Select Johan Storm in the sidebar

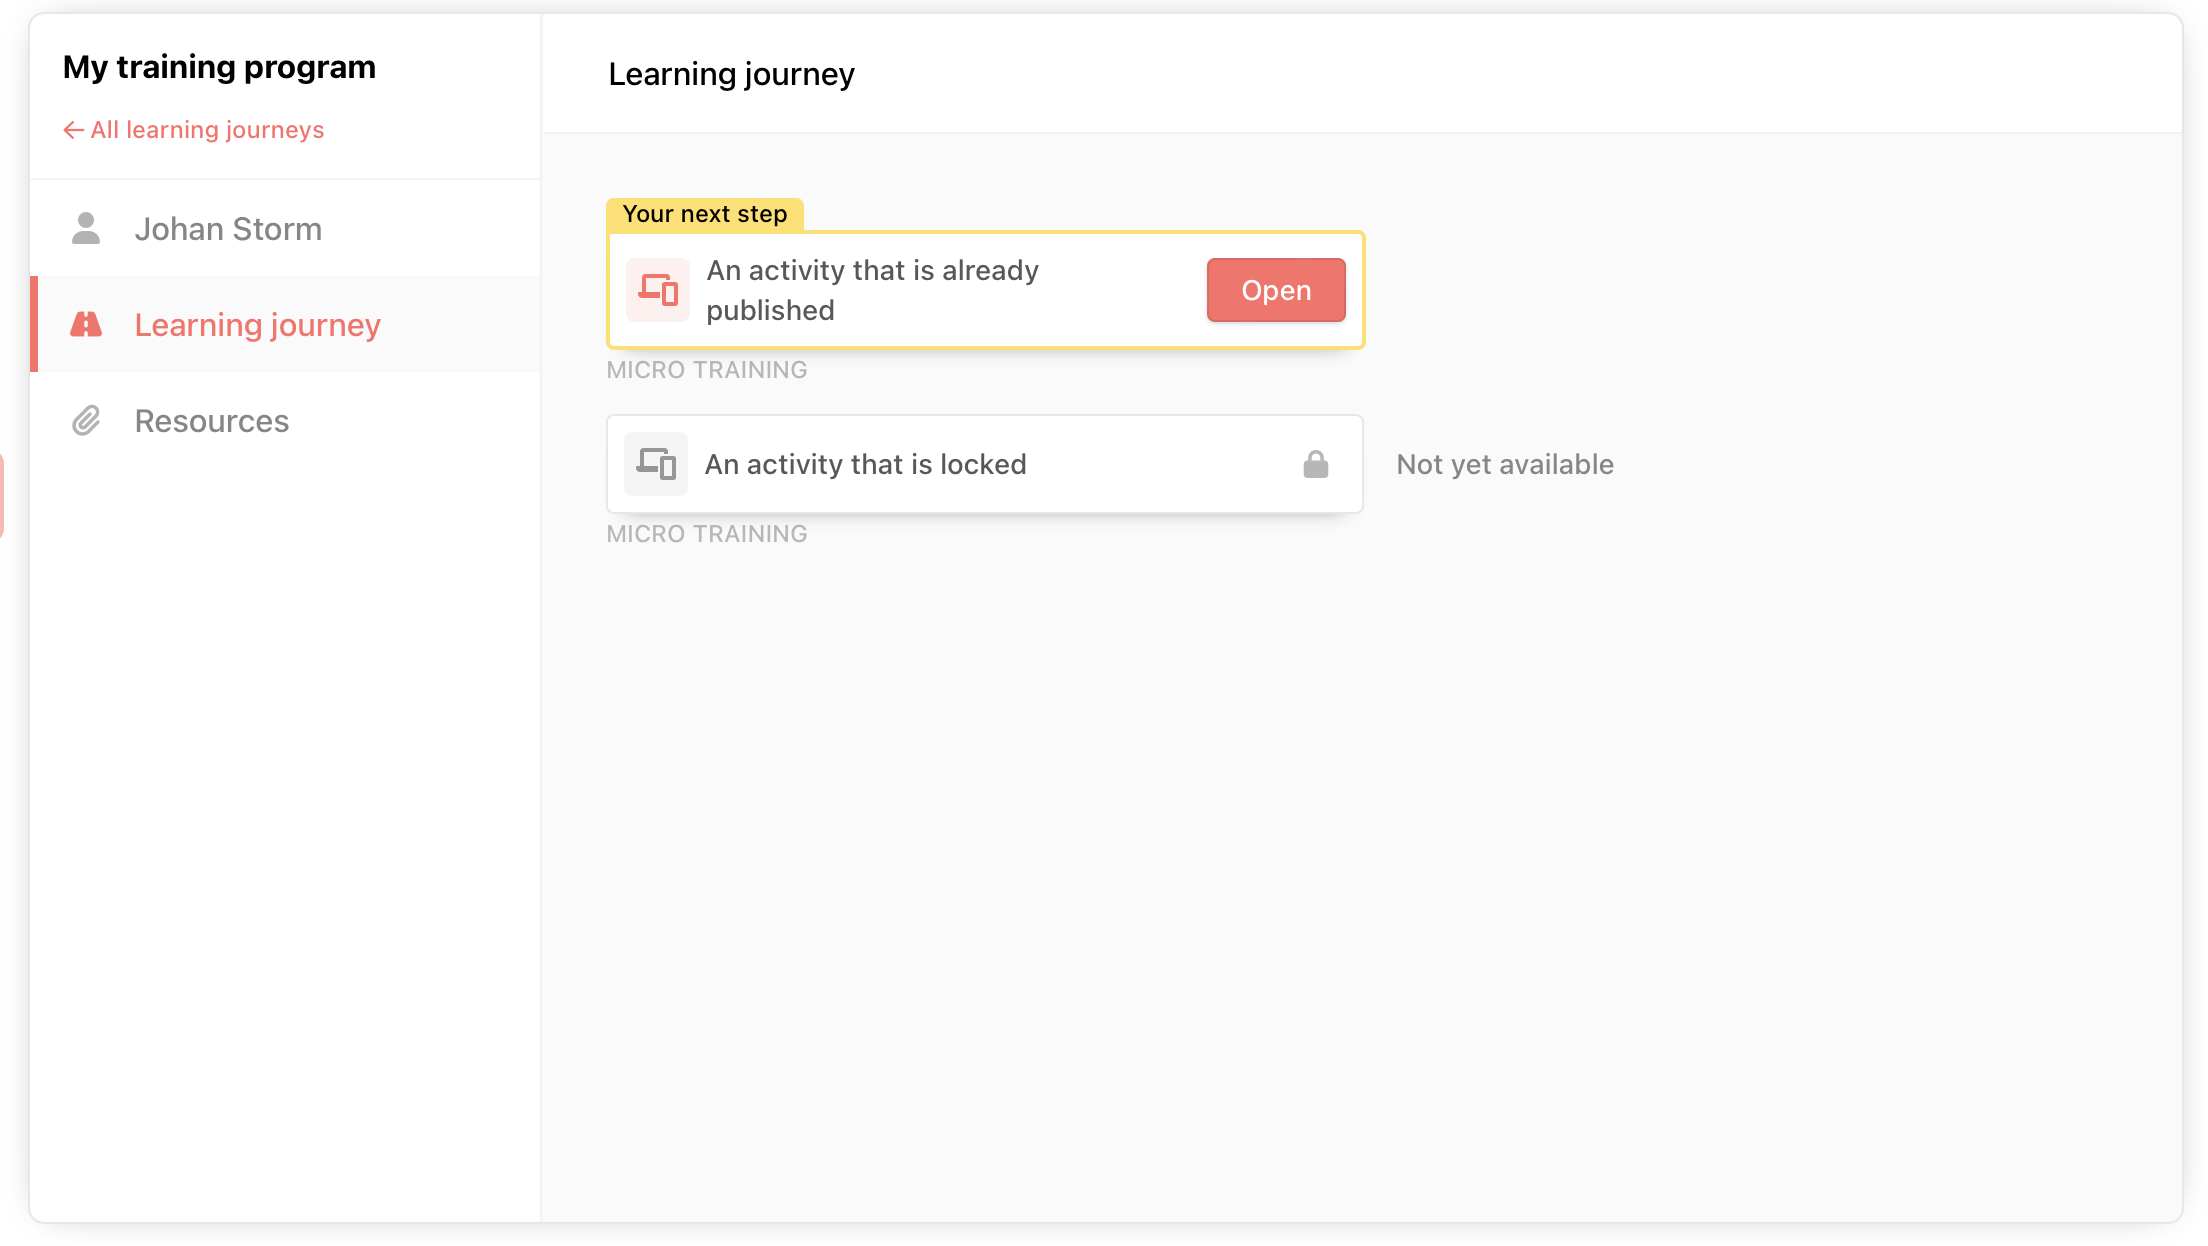click(x=286, y=229)
